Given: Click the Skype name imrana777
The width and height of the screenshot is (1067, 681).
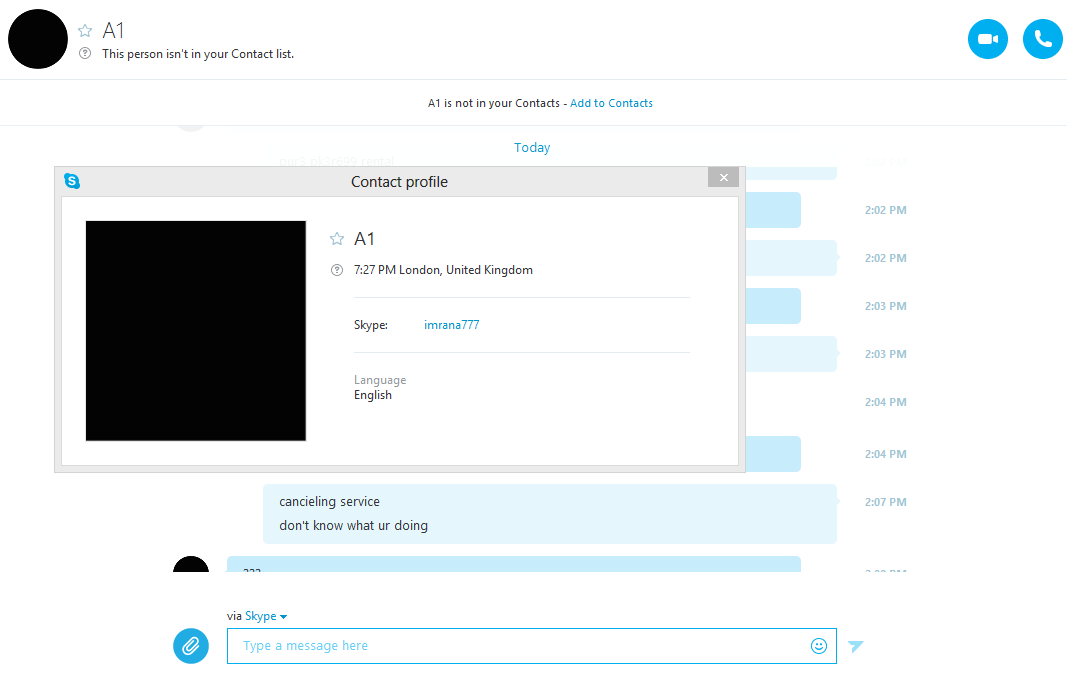Looking at the screenshot, I should [451, 325].
